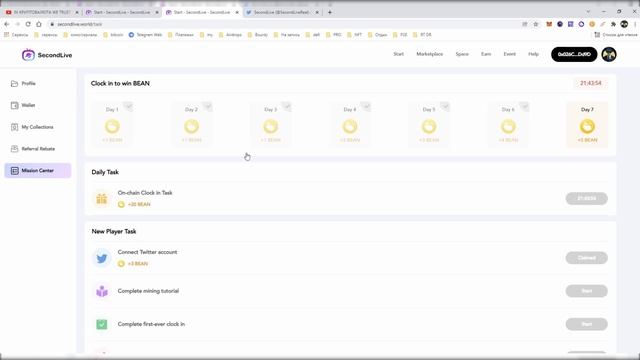Bookmark this page with the star icon
The width and height of the screenshot is (640, 360).
(536, 24)
